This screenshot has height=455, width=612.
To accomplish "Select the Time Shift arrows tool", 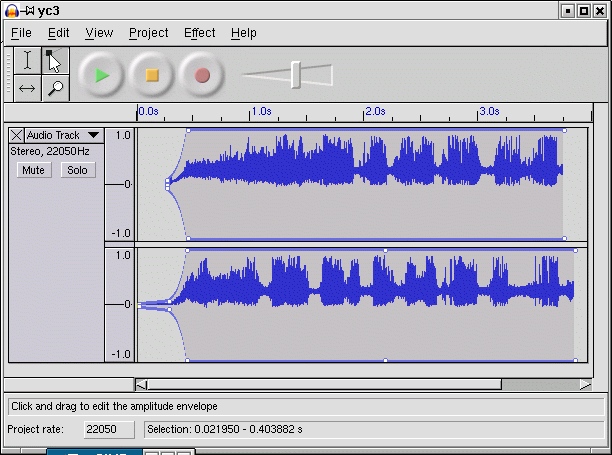I will (x=28, y=88).
